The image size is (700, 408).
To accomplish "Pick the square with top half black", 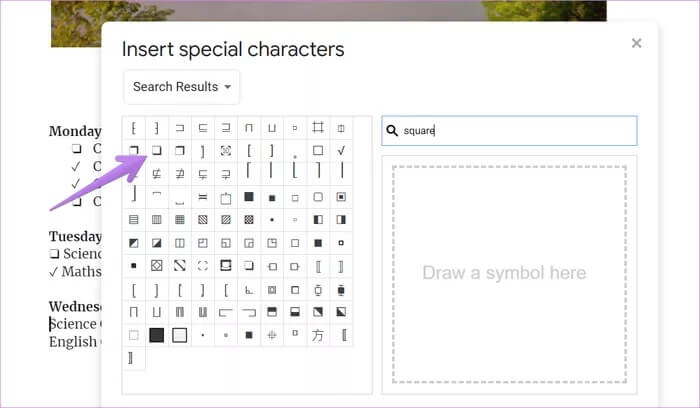I will point(272,312).
